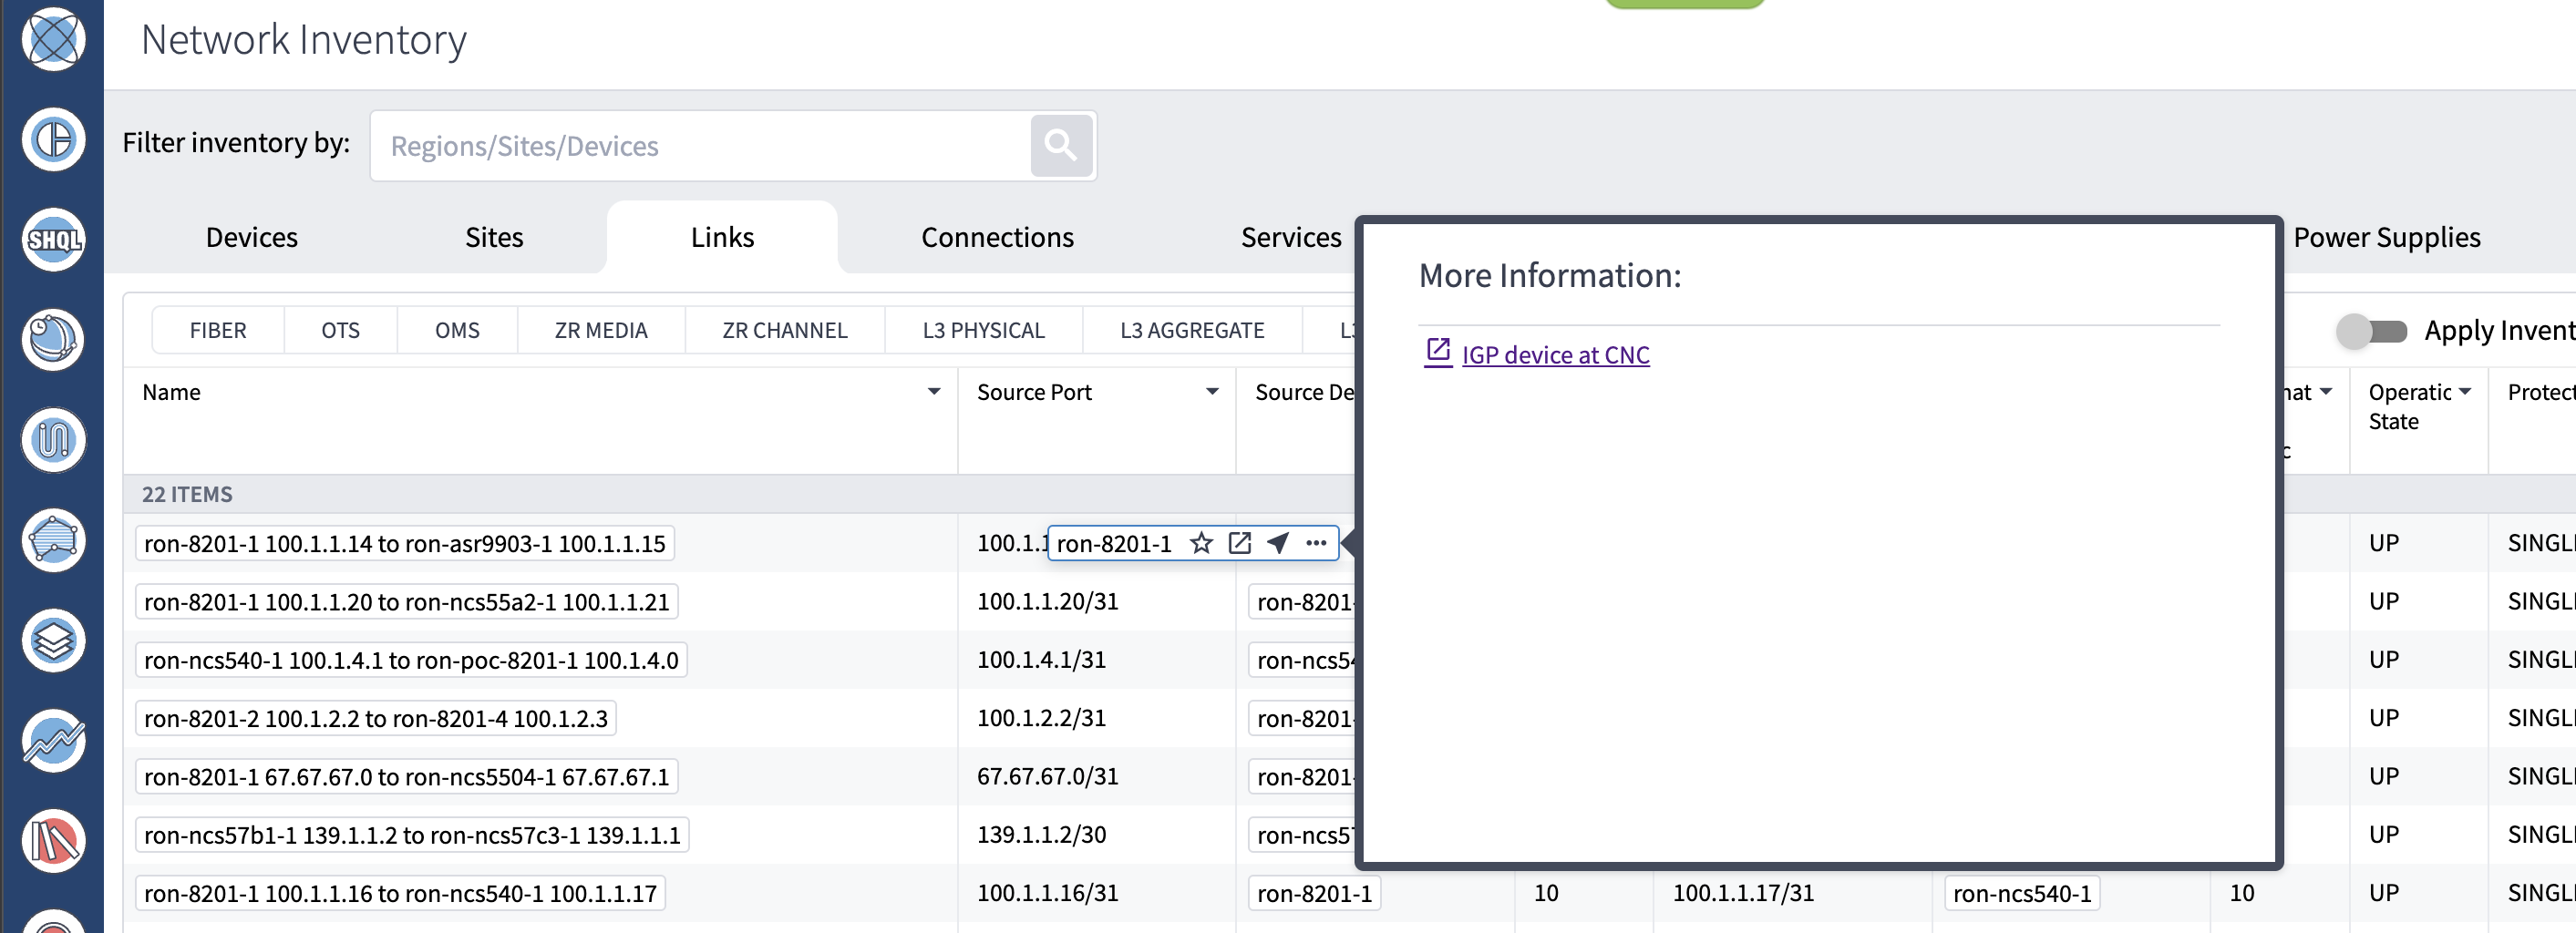Open the SHQL query sidebar icon
The image size is (2576, 933).
53,240
